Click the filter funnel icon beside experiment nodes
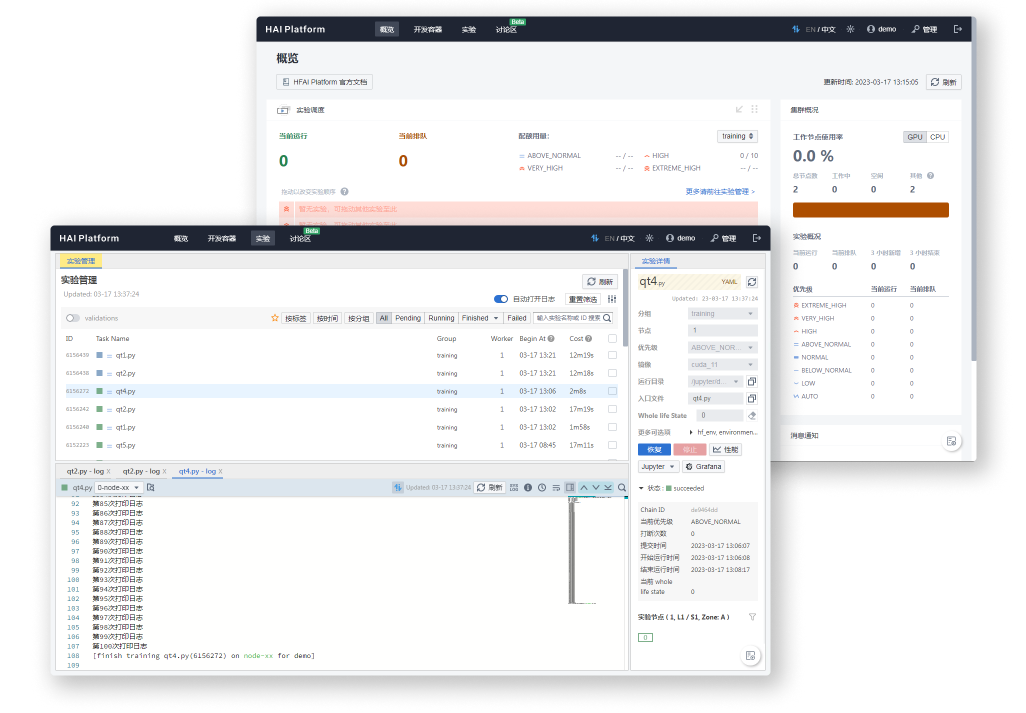1026x713 pixels. (752, 617)
